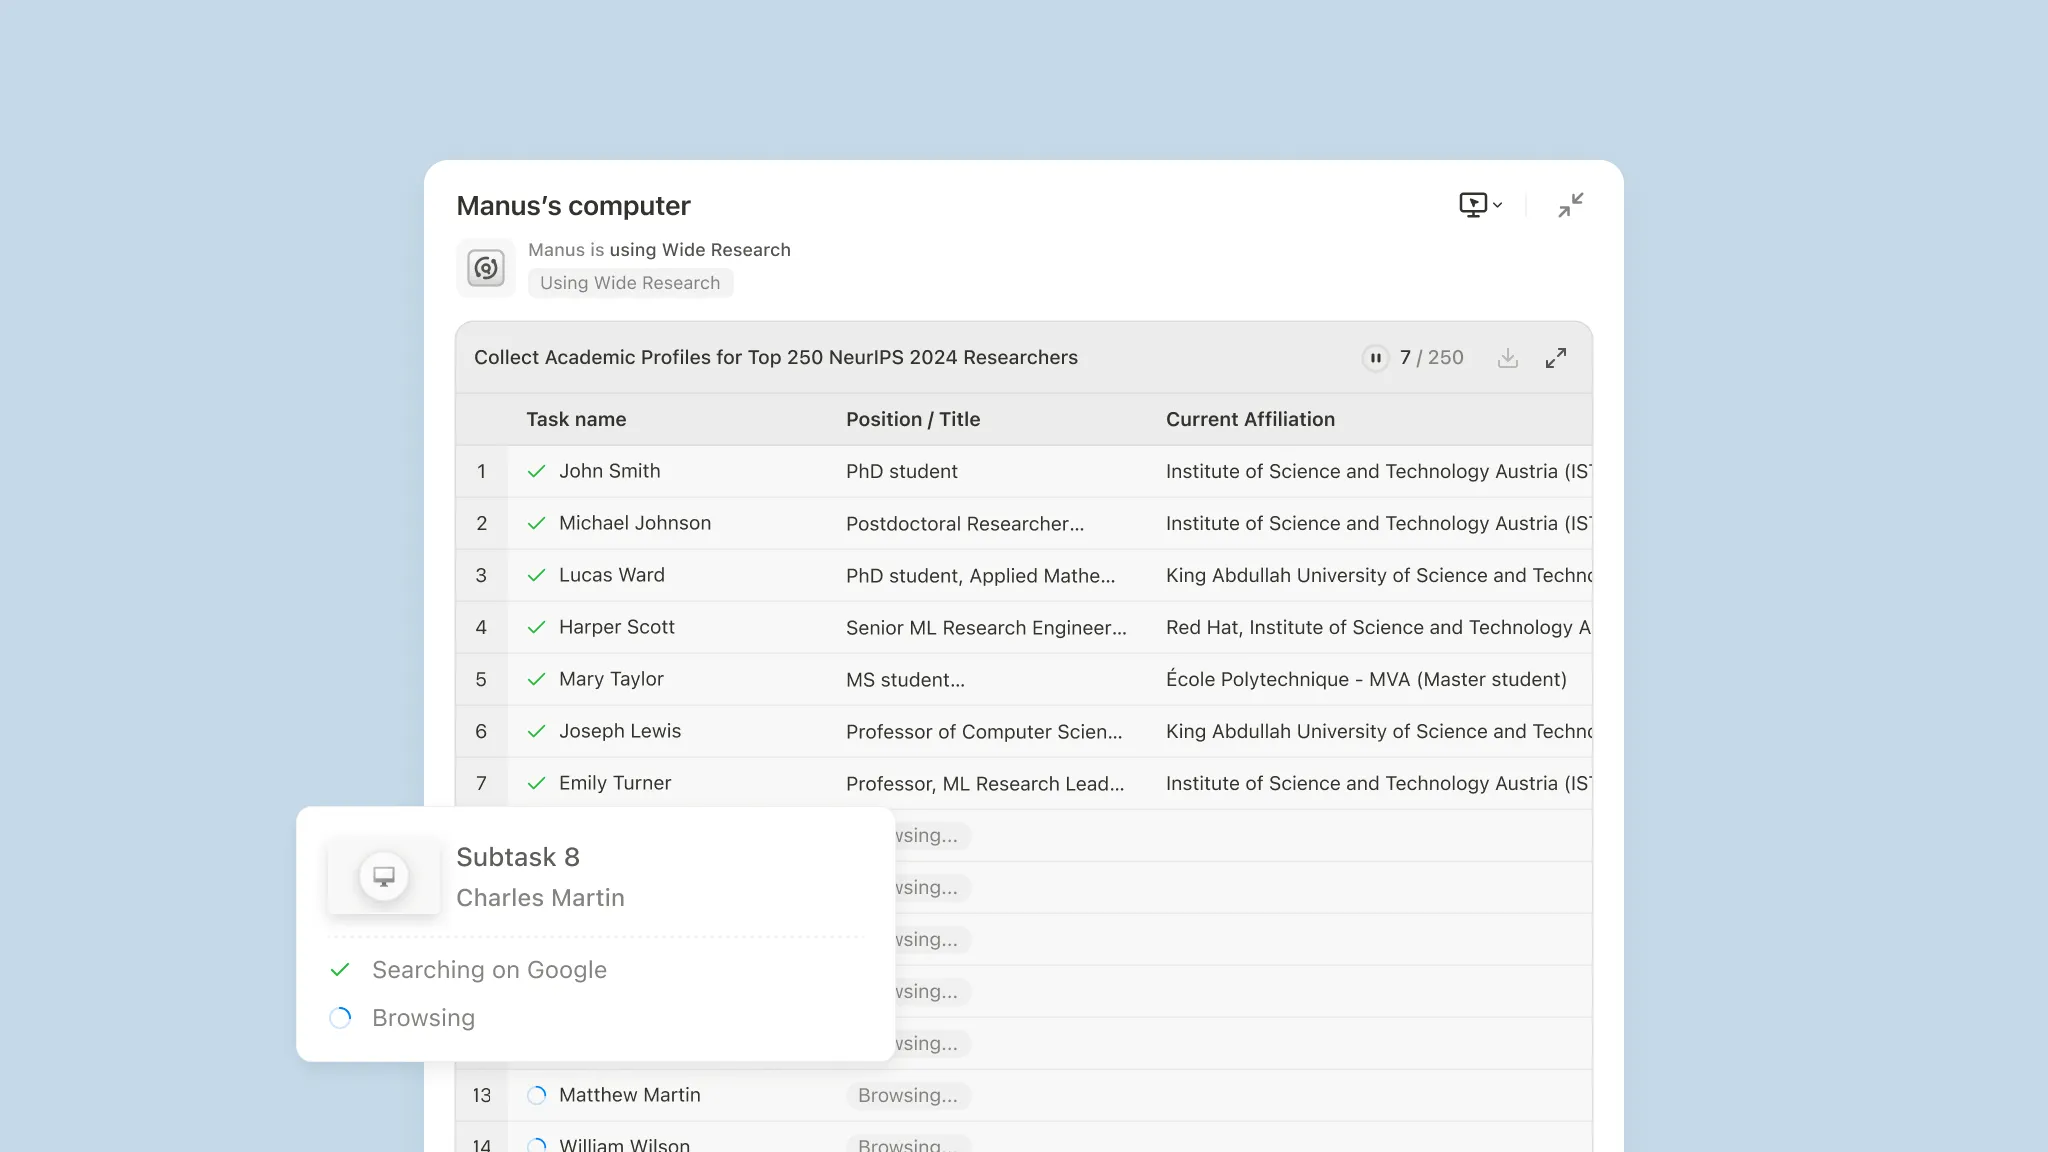Expand the results table to fullscreen
The width and height of the screenshot is (2048, 1152).
tap(1556, 358)
